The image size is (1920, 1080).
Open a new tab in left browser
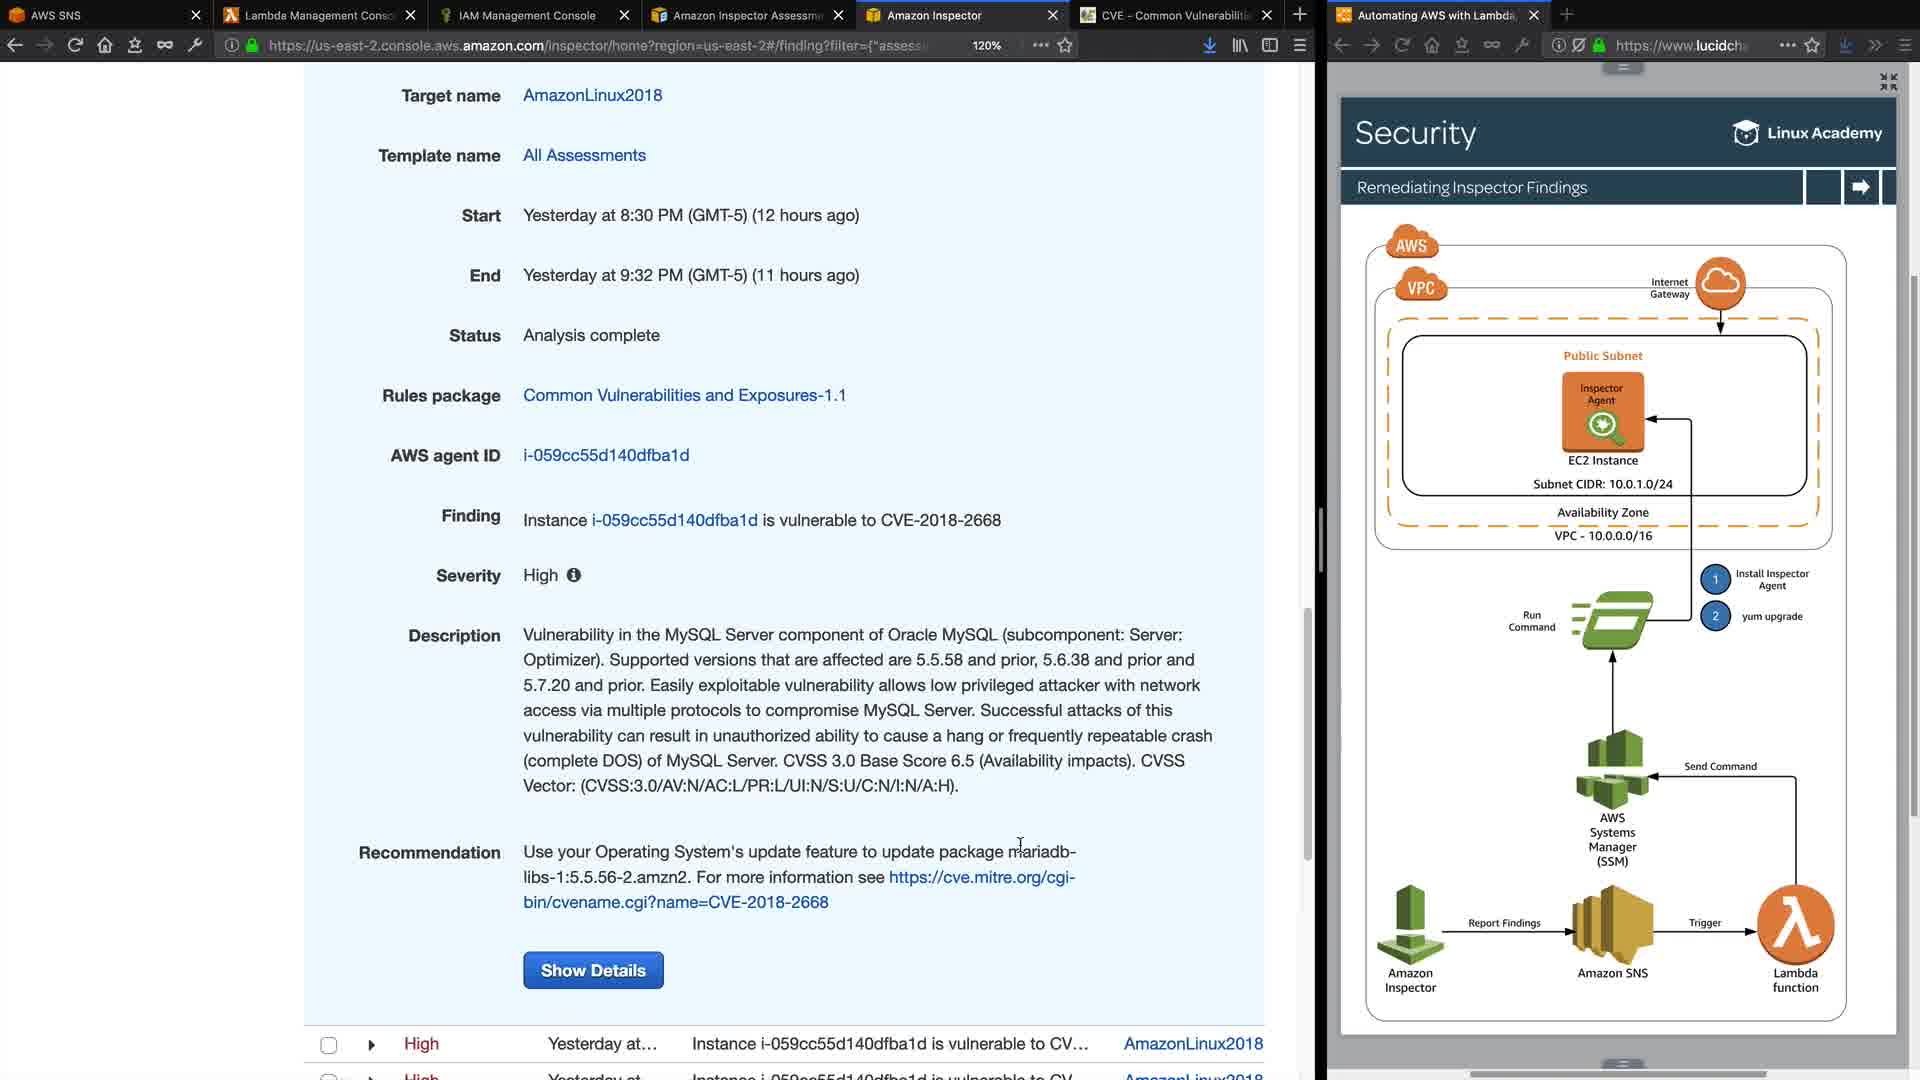tap(1299, 15)
